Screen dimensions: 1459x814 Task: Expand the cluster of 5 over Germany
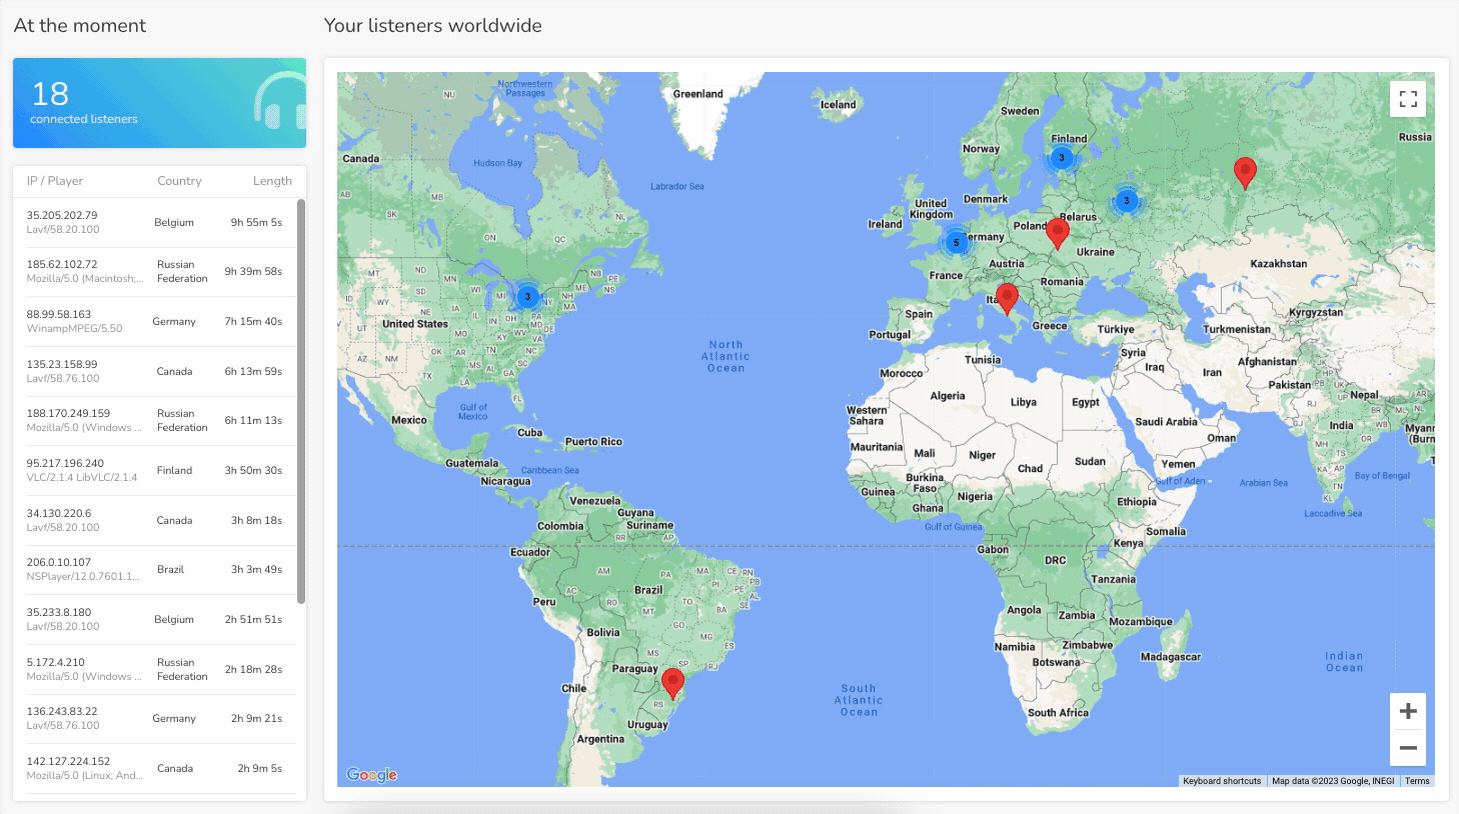click(x=956, y=242)
